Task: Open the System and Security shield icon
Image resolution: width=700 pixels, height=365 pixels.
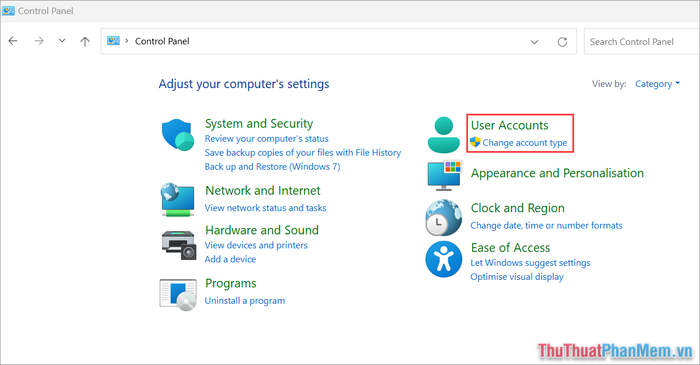Action: 178,135
